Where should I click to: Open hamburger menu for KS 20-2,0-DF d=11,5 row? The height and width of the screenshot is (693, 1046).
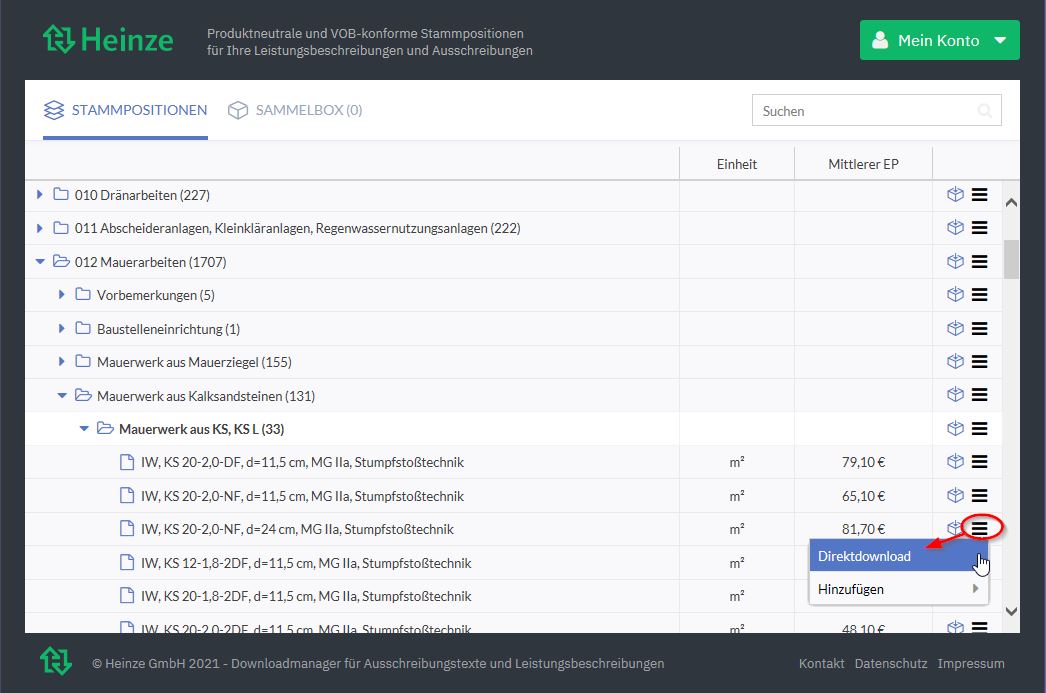[x=980, y=462]
